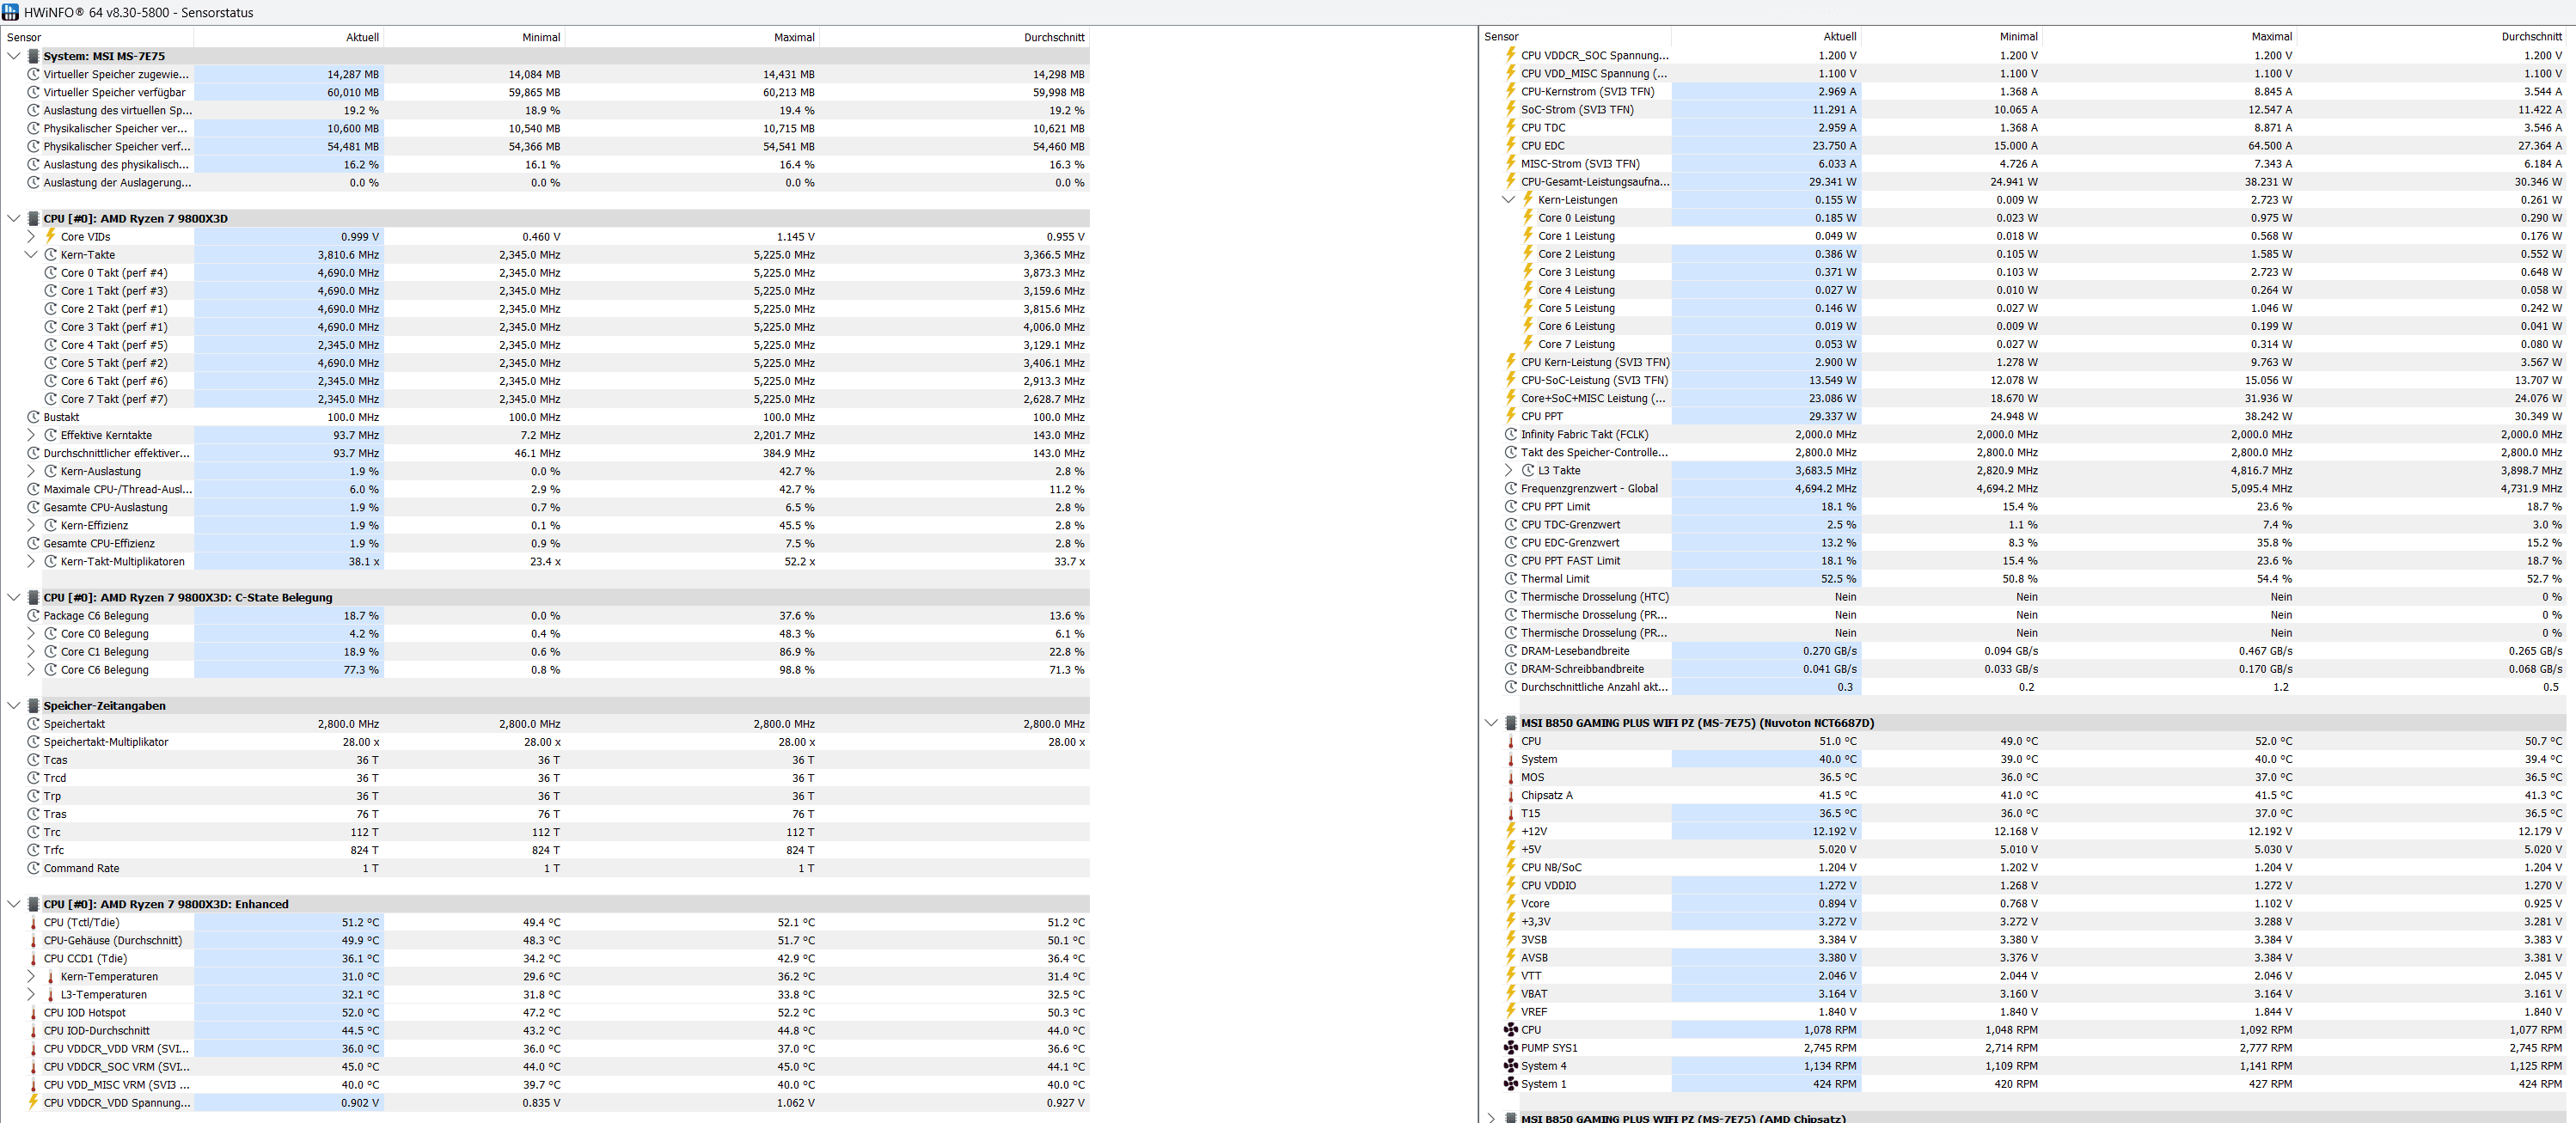Collapse the Kern-Leistungen group
The image size is (2576, 1123).
click(1508, 200)
